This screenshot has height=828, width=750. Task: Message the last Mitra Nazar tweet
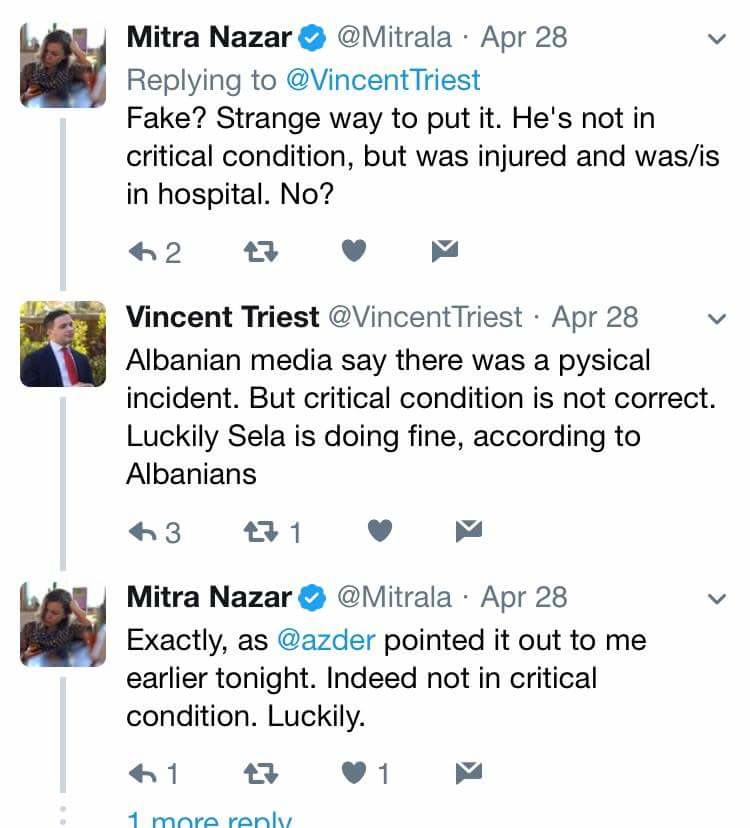468,772
